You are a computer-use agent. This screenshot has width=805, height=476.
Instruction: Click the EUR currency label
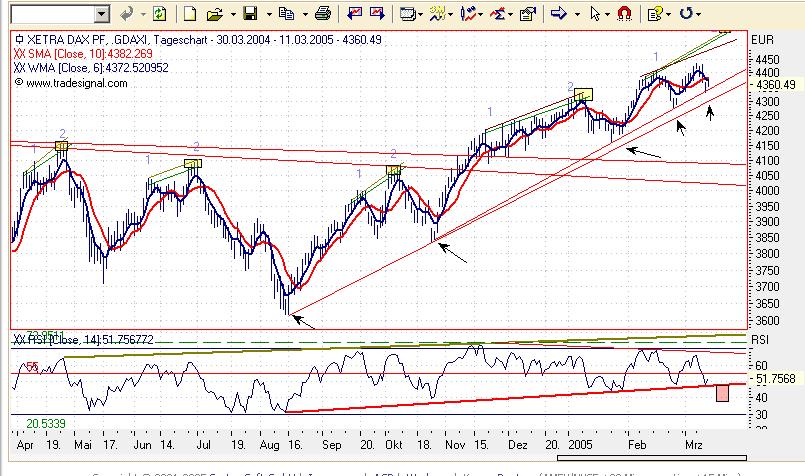click(x=762, y=40)
